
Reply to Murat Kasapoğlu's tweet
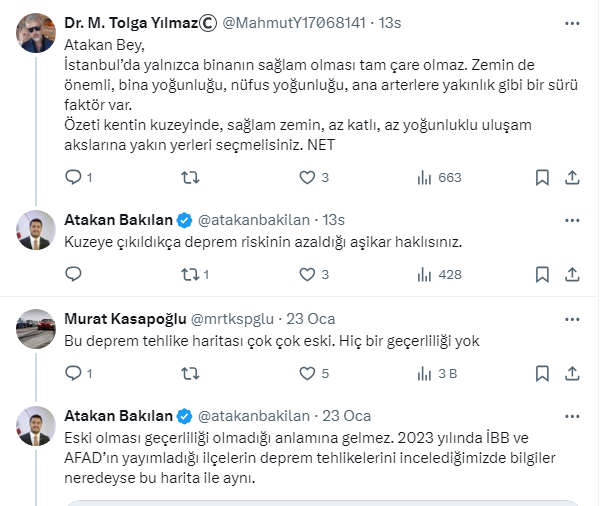click(x=73, y=373)
